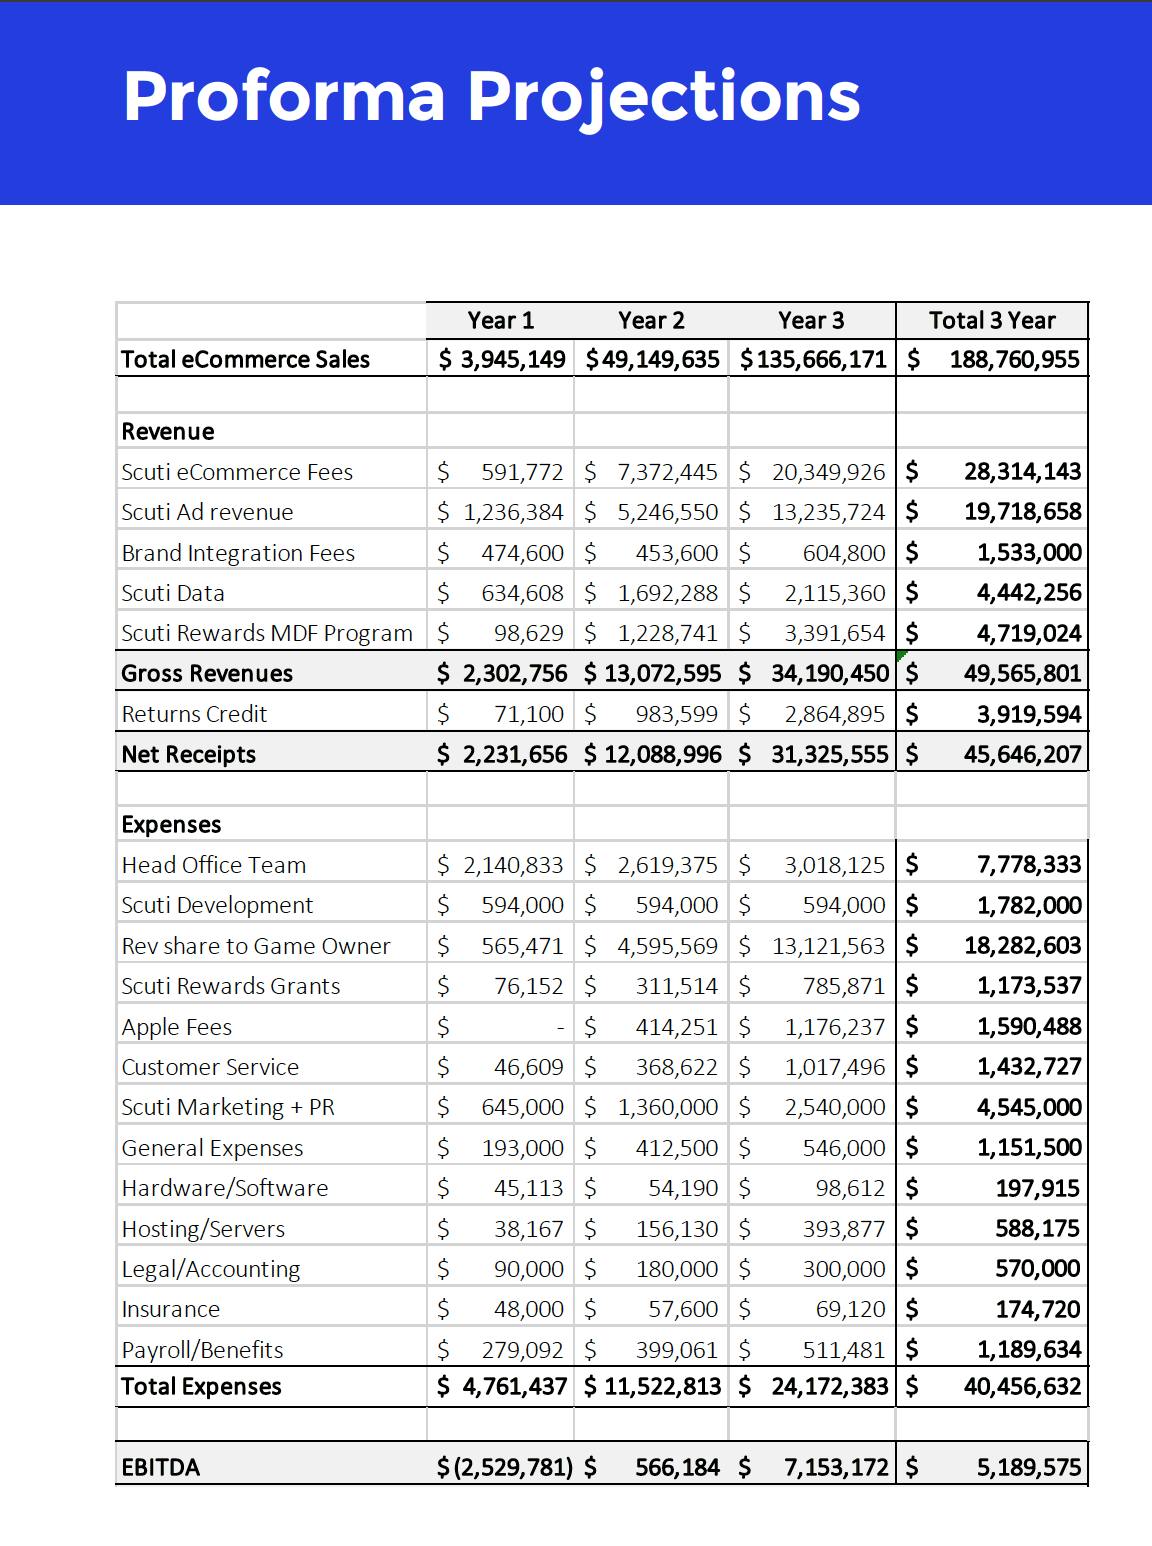Select the Hardware/Software row label
Image resolution: width=1152 pixels, height=1546 pixels.
pos(225,1188)
